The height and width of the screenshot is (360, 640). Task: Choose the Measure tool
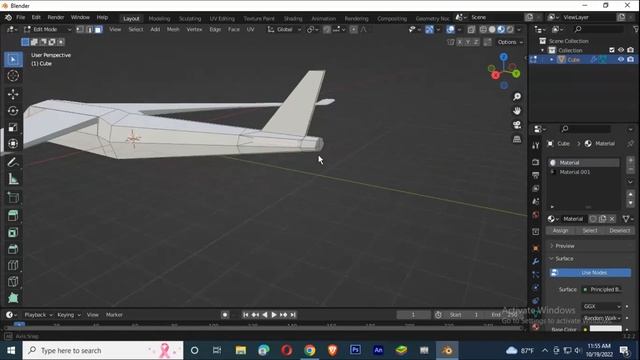click(x=13, y=179)
